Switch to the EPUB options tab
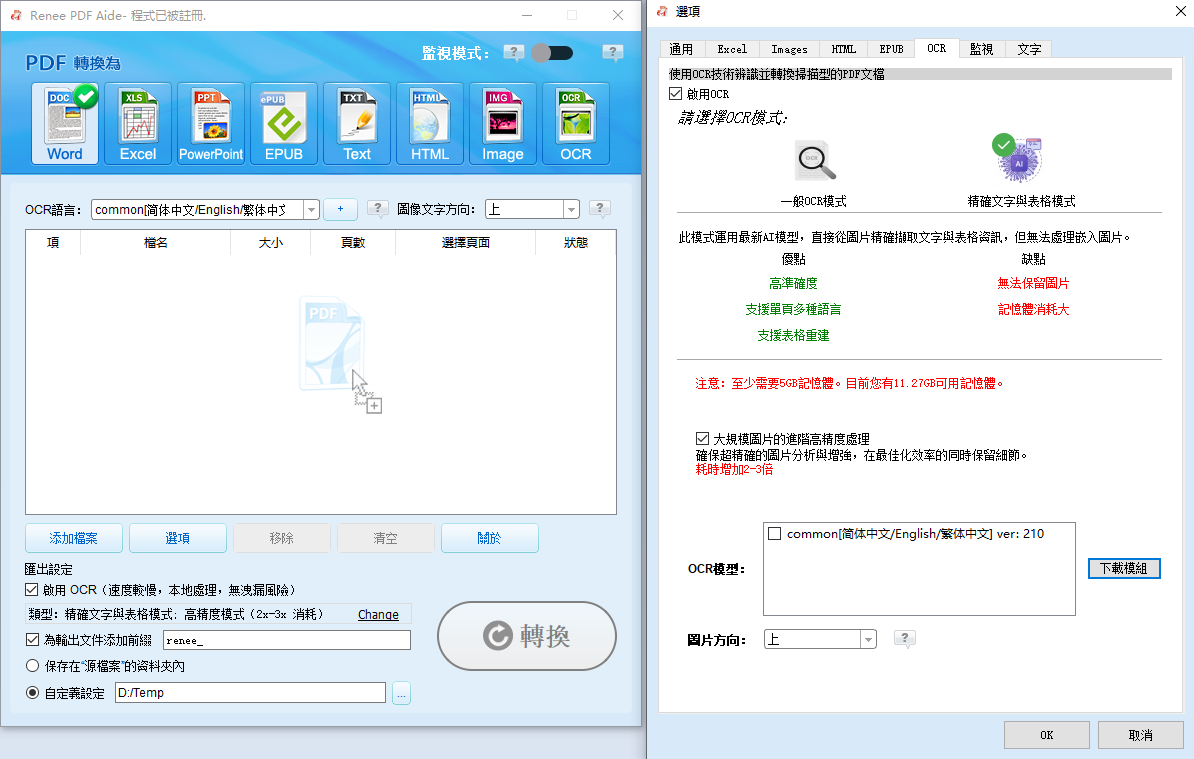This screenshot has height=759, width=1194. point(891,49)
